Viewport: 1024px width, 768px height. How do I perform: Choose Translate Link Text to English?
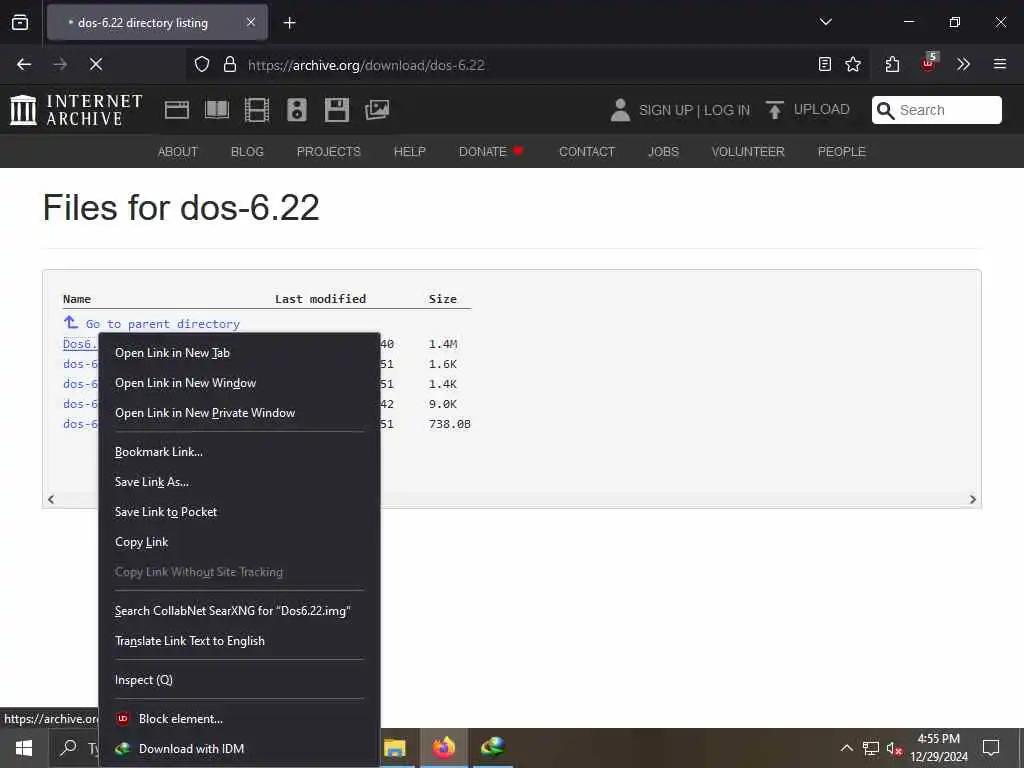pos(239,641)
